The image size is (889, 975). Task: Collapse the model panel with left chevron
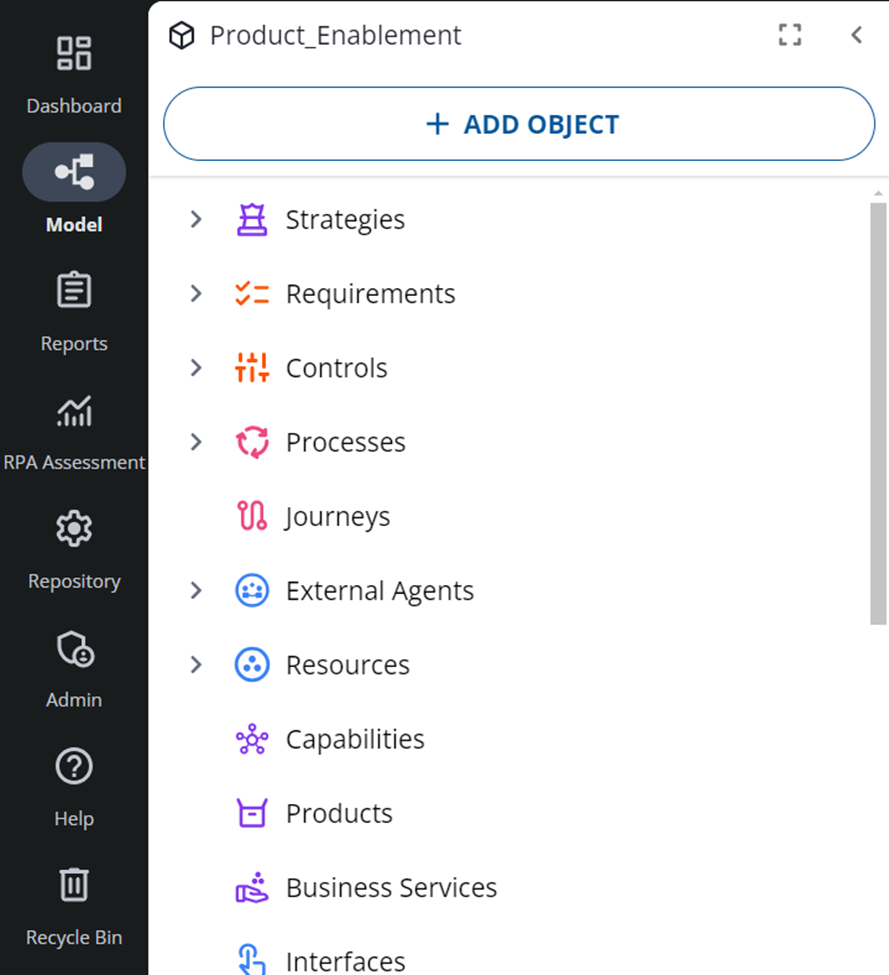(x=856, y=35)
